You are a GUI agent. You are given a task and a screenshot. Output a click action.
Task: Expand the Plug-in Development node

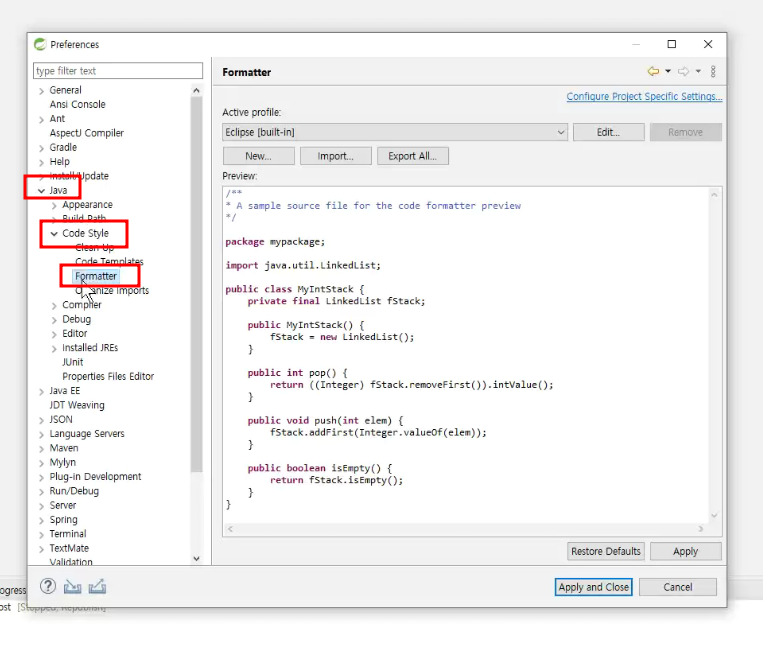point(41,478)
